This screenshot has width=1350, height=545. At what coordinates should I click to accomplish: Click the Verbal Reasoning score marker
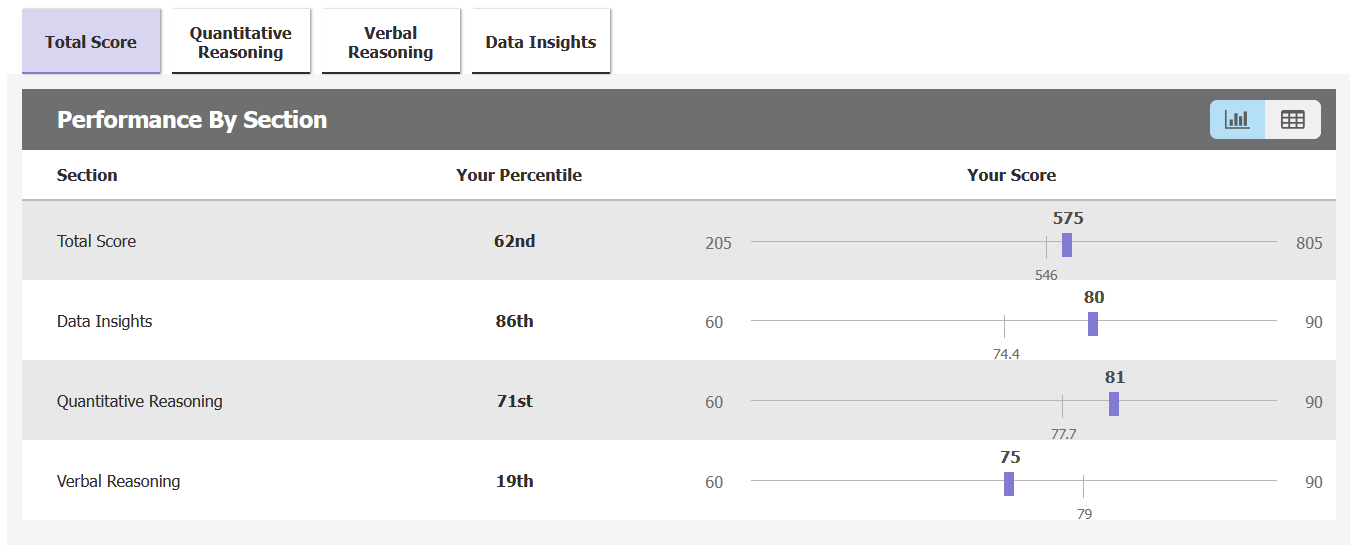point(1009,484)
